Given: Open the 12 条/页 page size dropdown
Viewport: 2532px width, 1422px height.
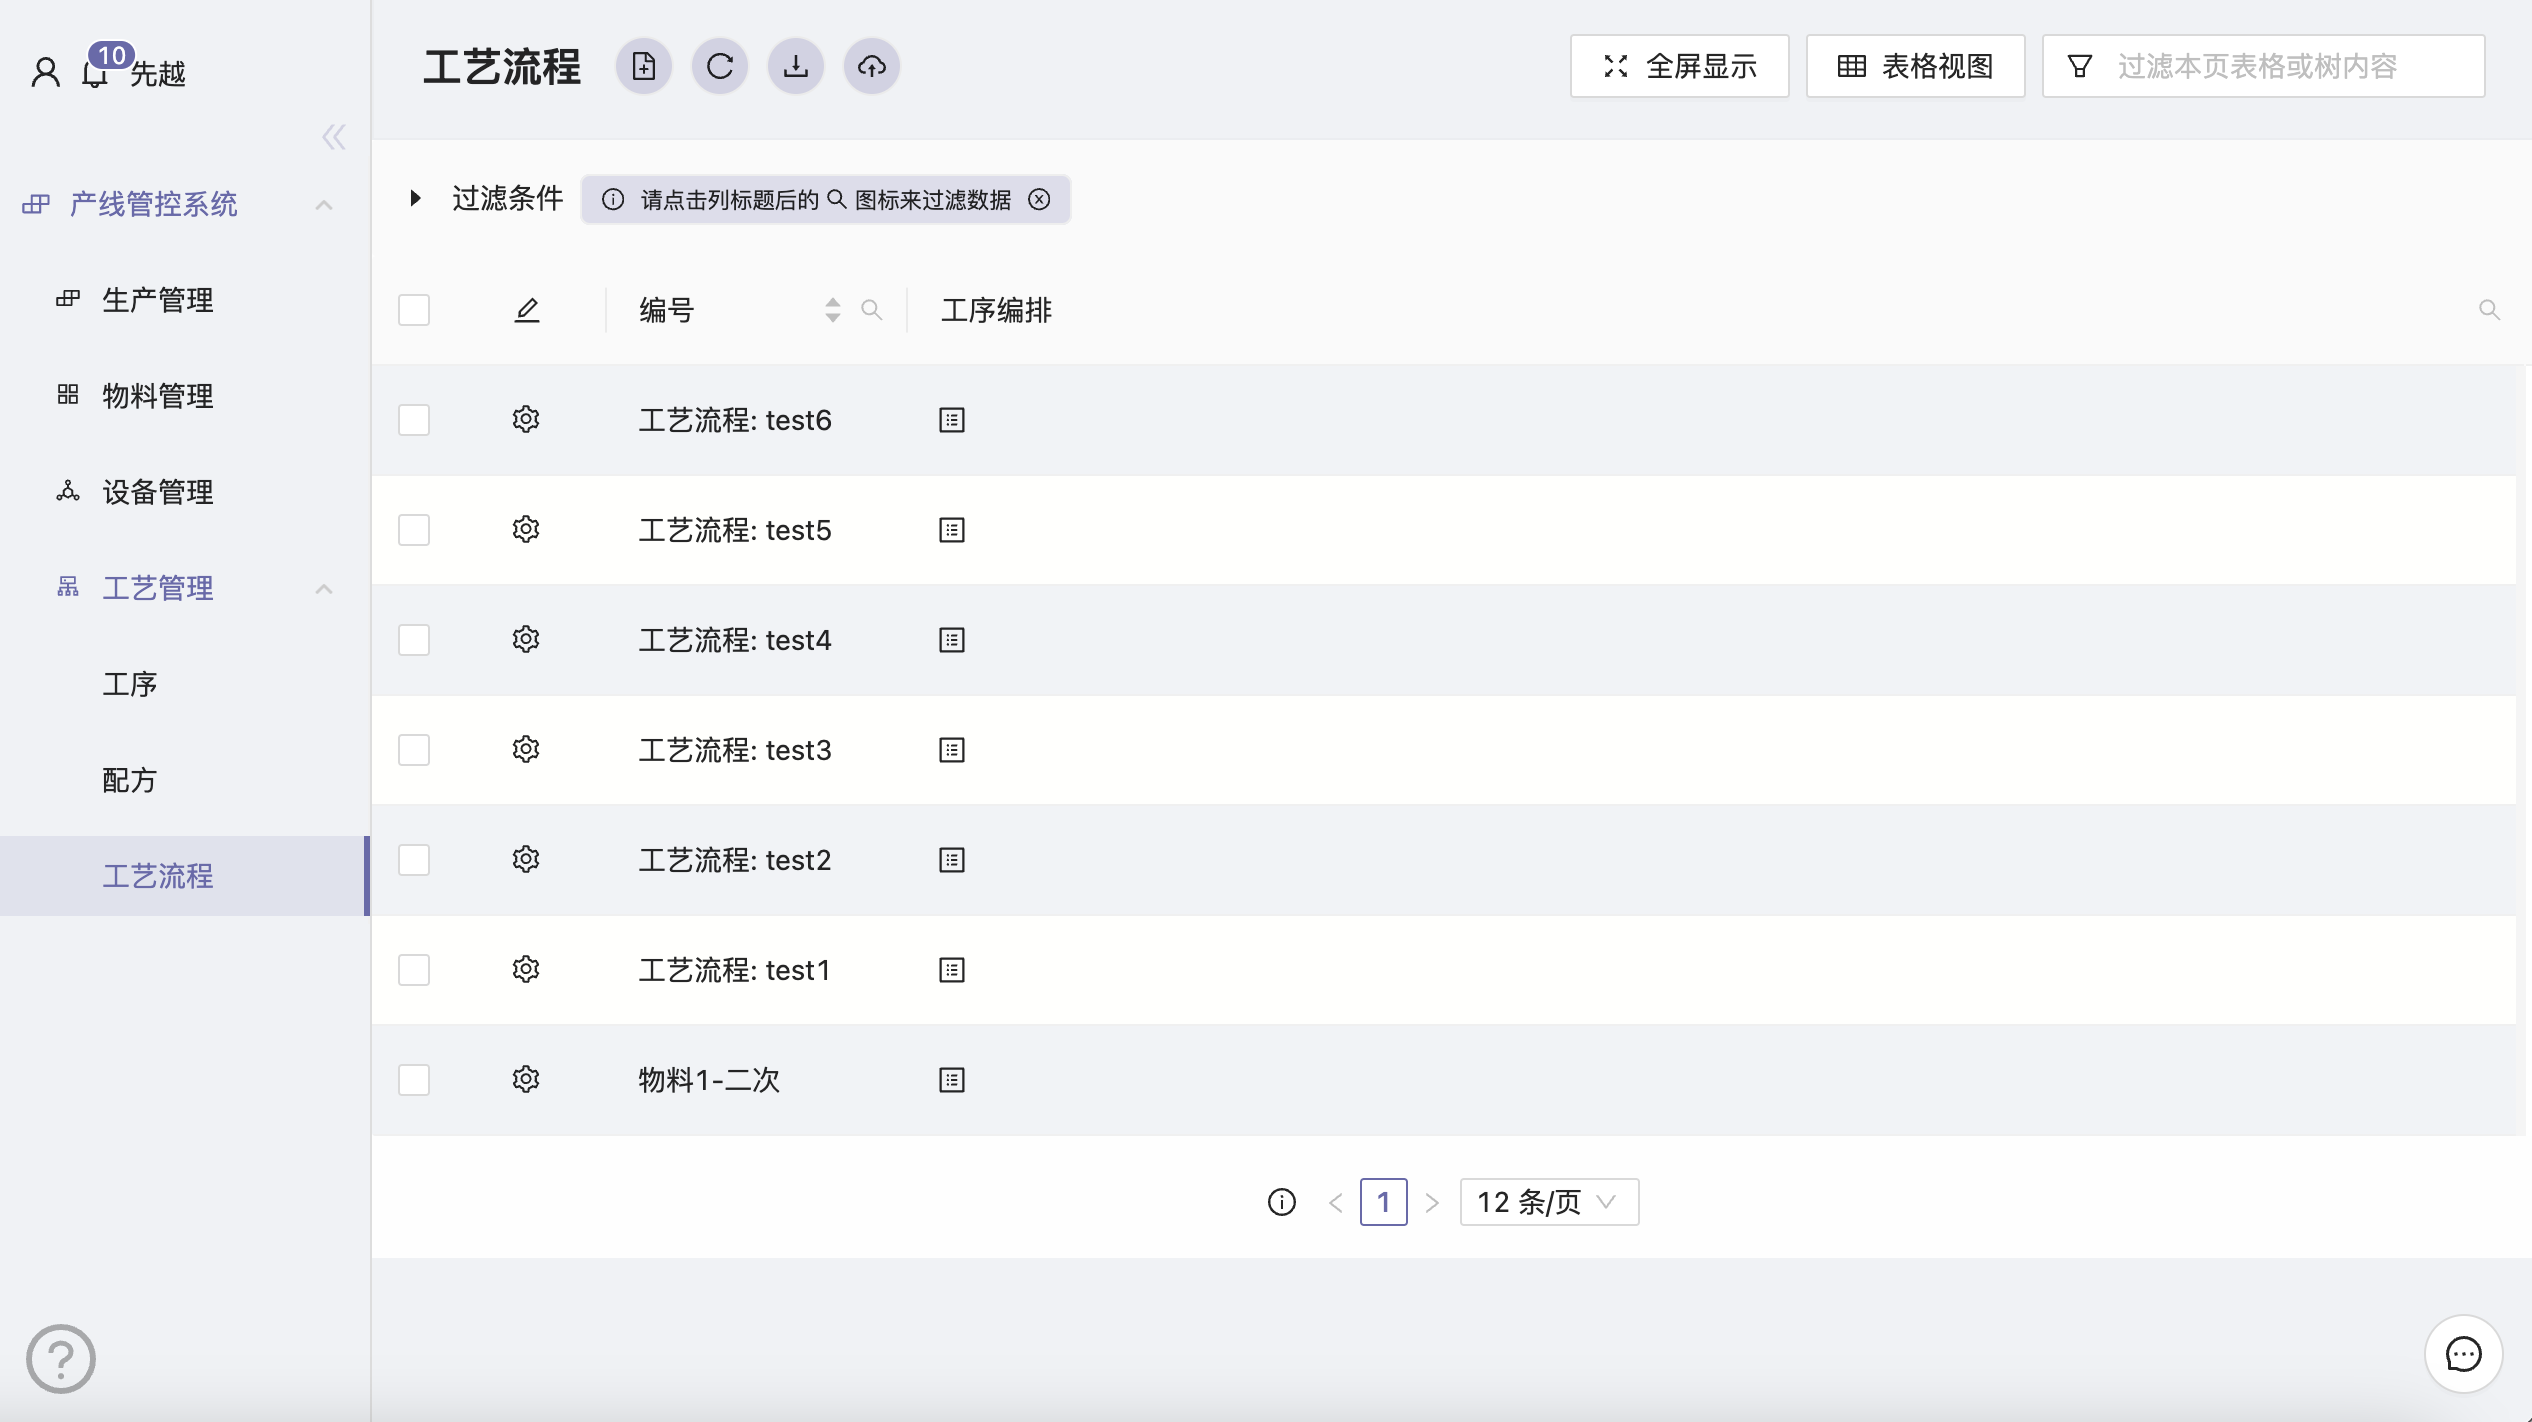Looking at the screenshot, I should 1548,1202.
